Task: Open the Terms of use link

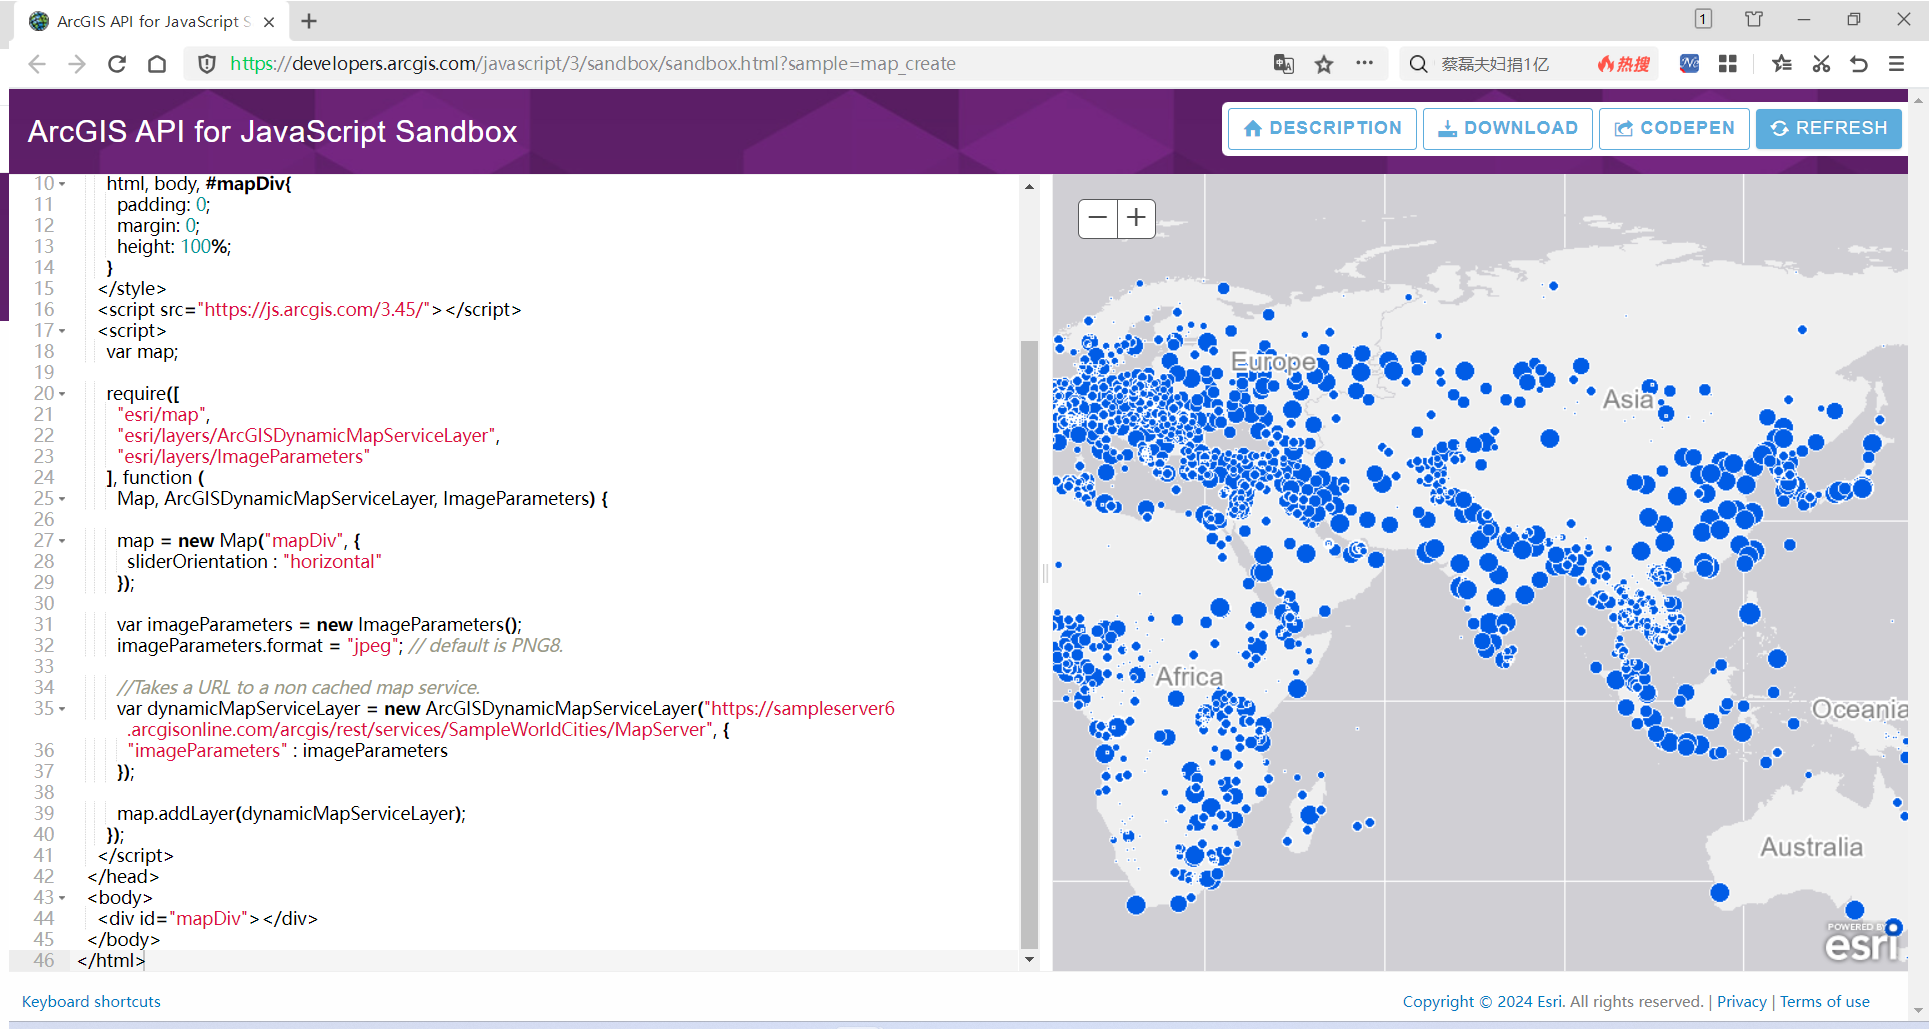Action: click(1825, 1001)
